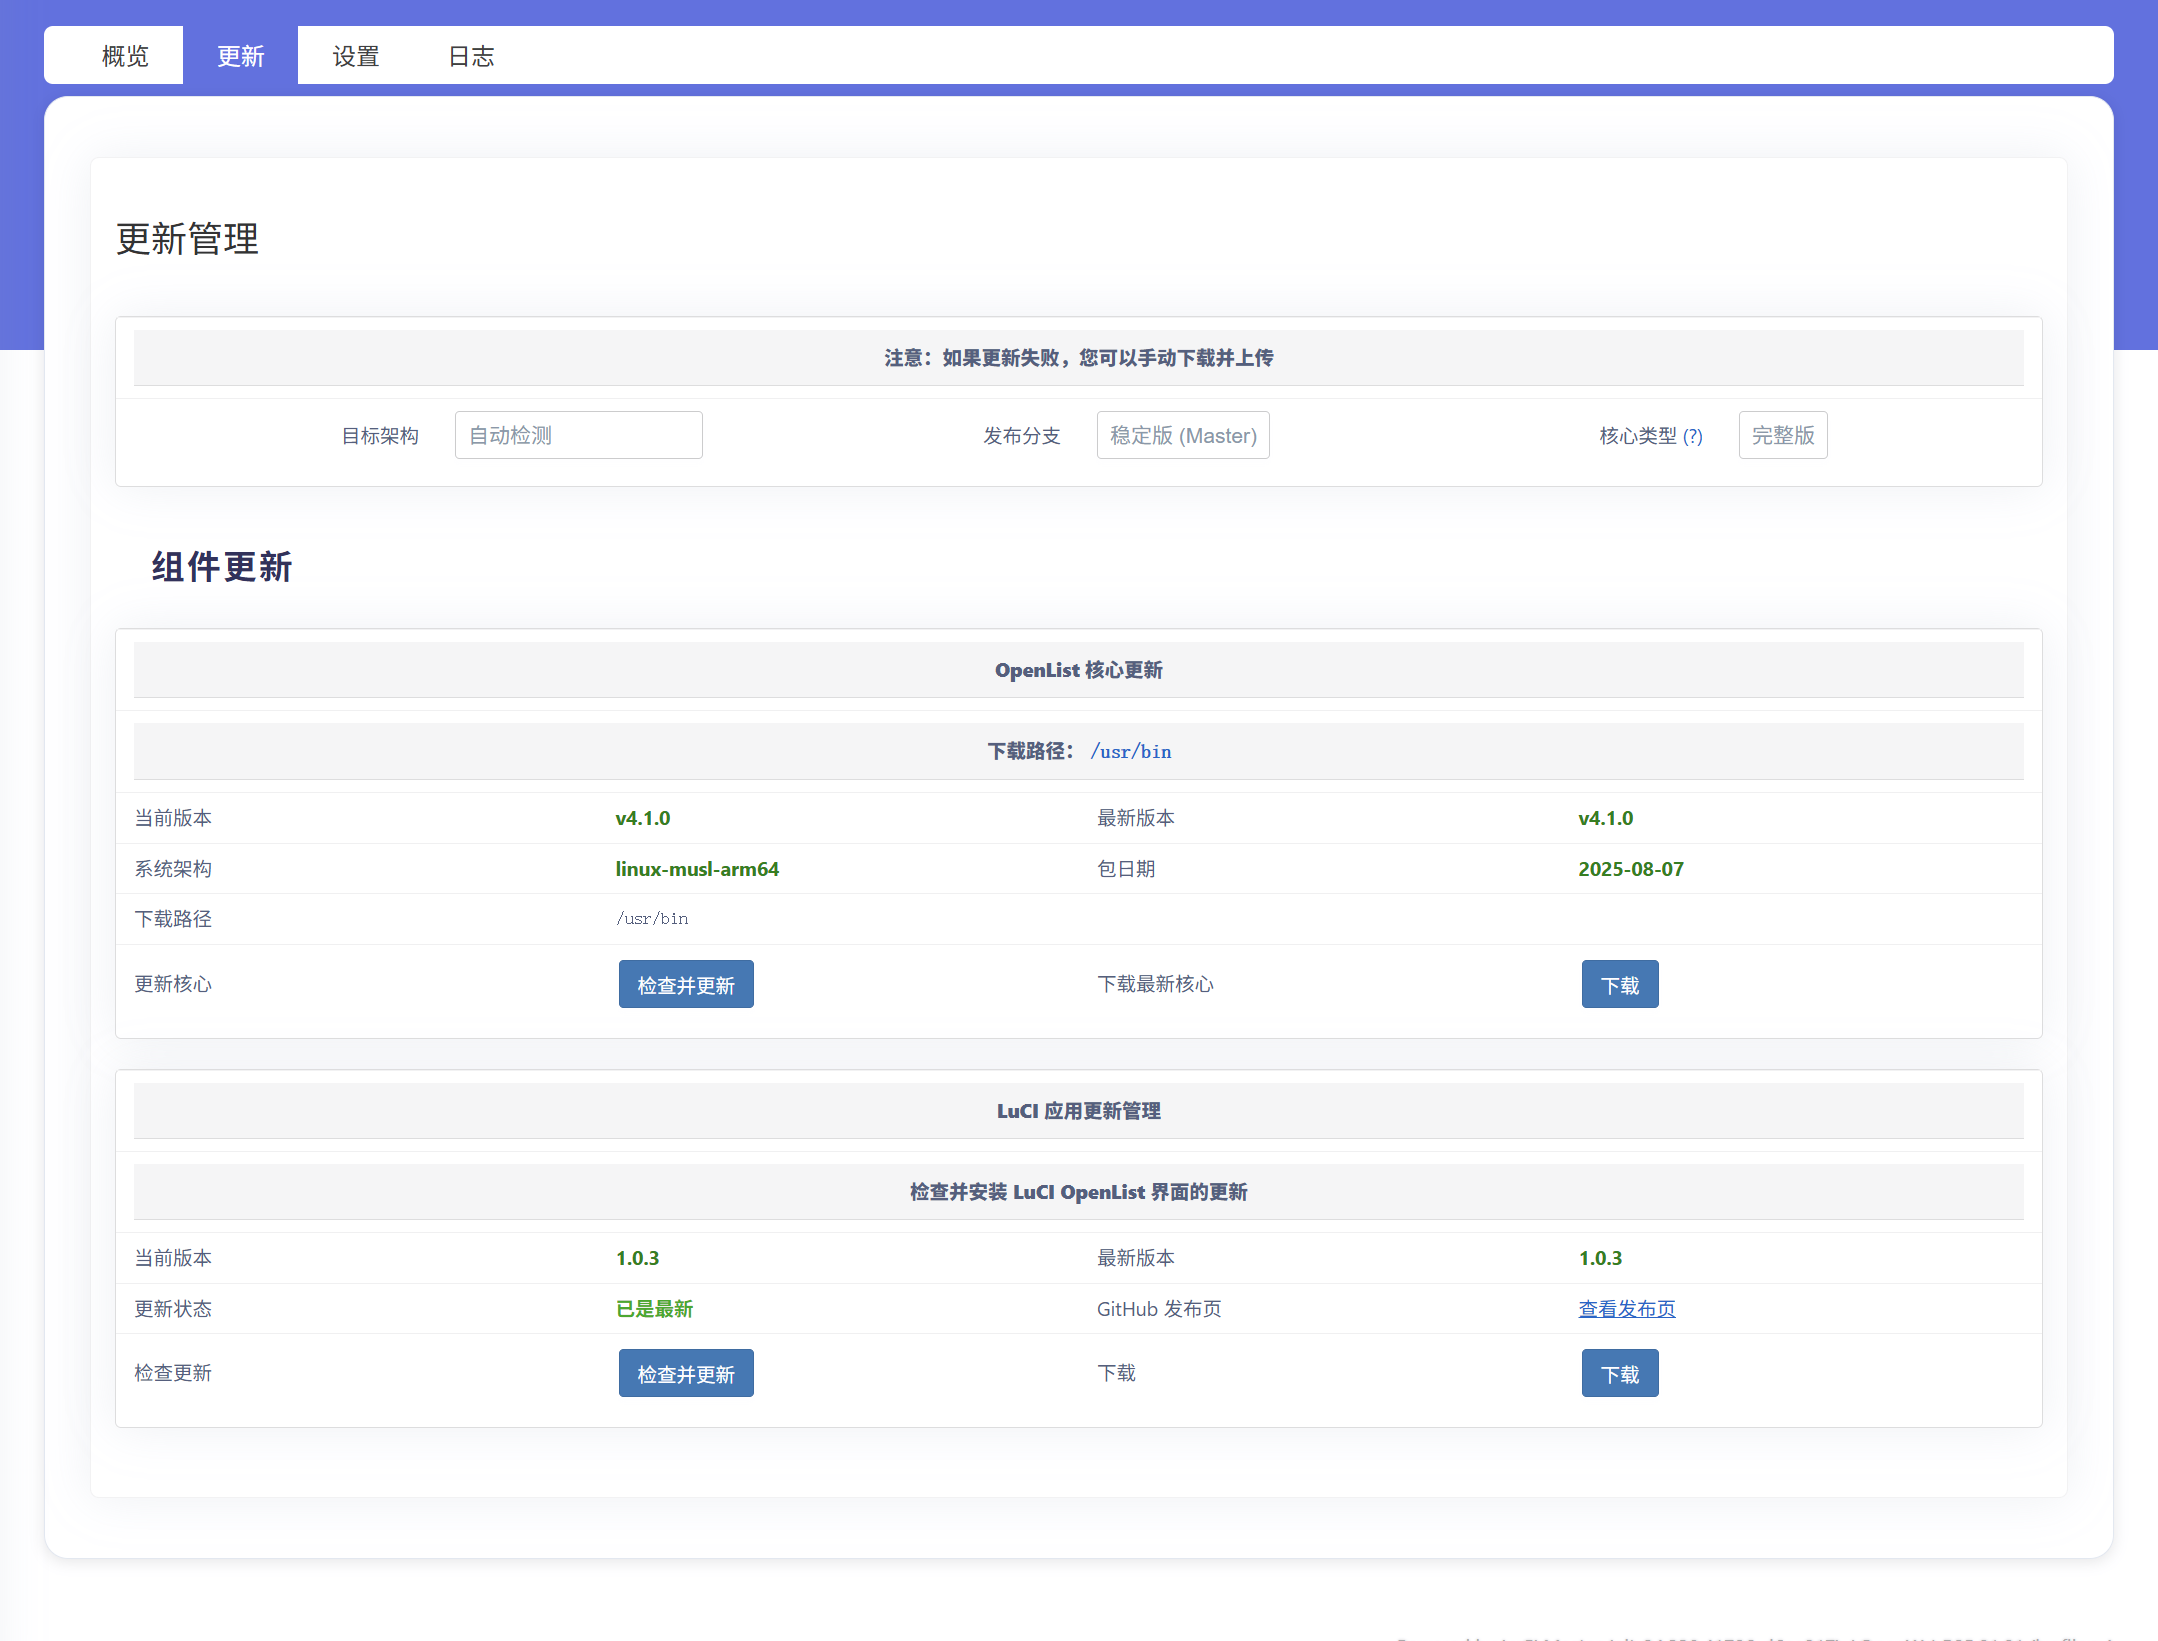
Task: Click the OpenList 核心更新 section header
Action: tap(1079, 670)
